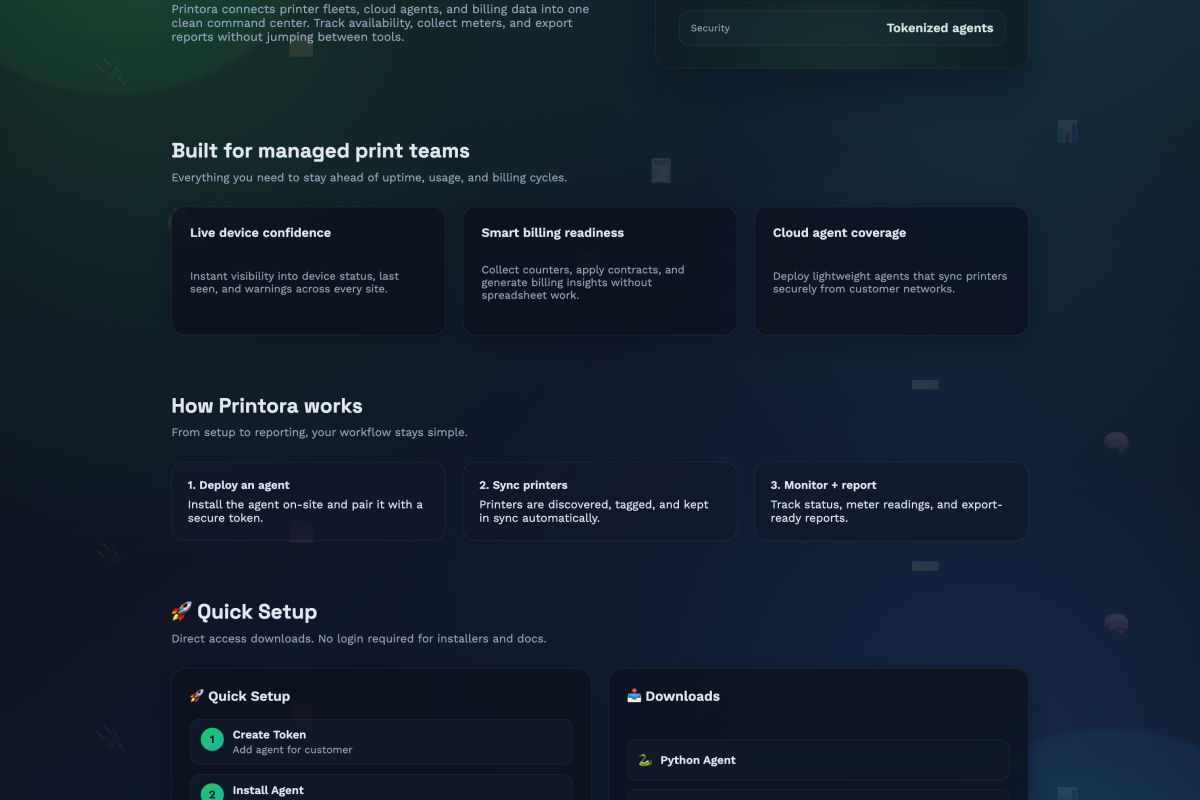Click the green step 2 badge for Install Agent
This screenshot has height=800, width=1200.
[x=211, y=793]
